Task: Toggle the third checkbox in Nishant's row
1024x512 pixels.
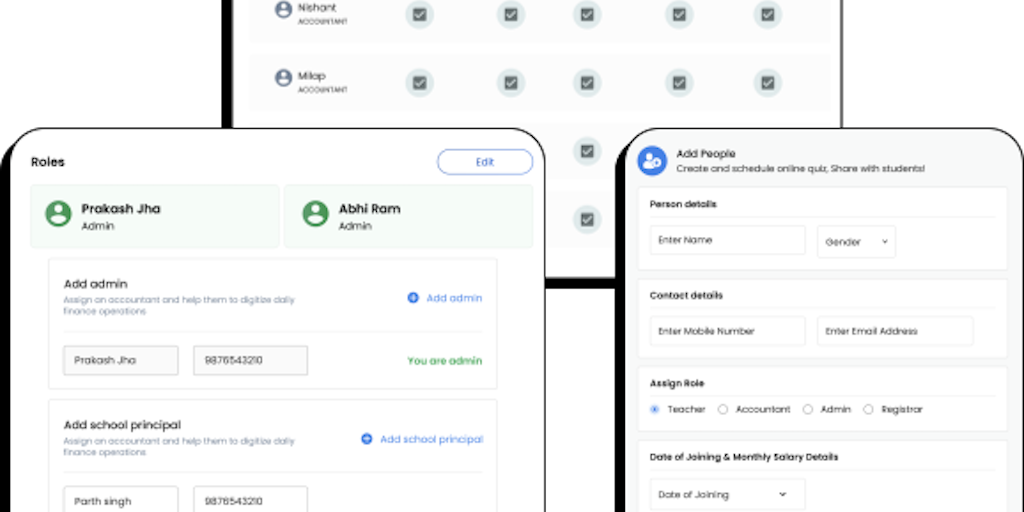Action: (587, 14)
